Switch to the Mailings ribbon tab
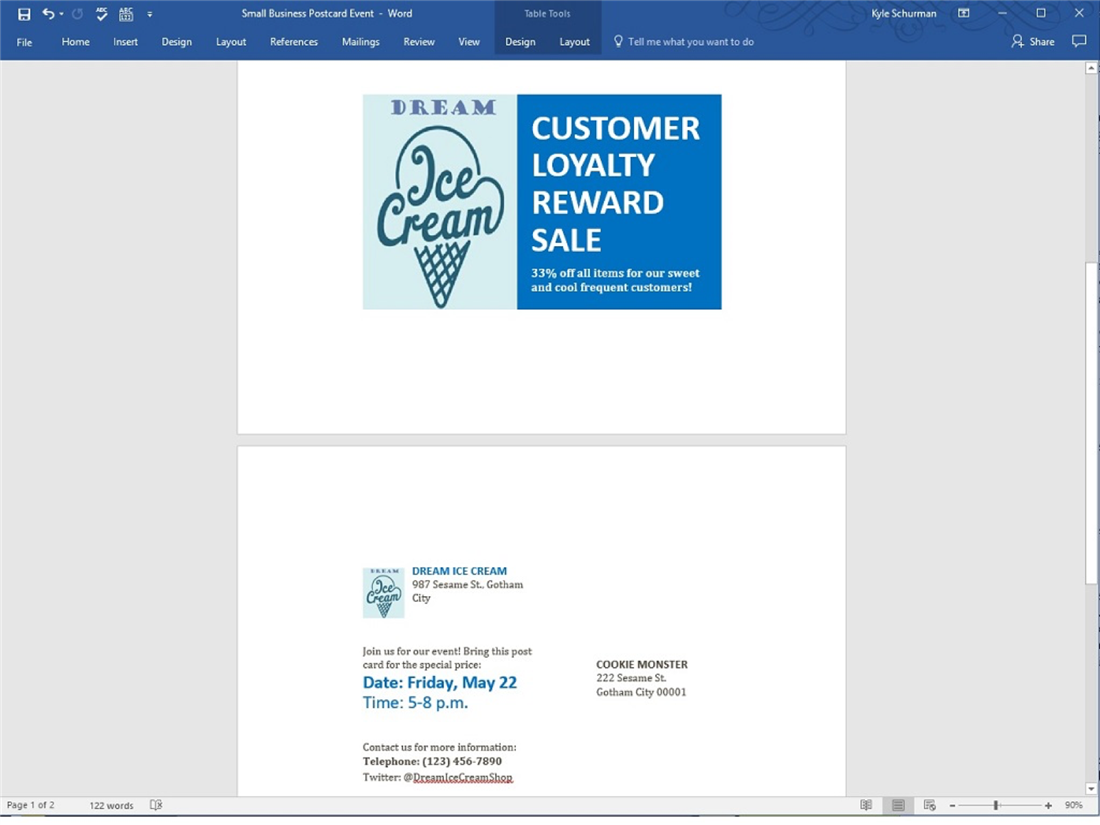The height and width of the screenshot is (825, 1100). click(x=360, y=41)
